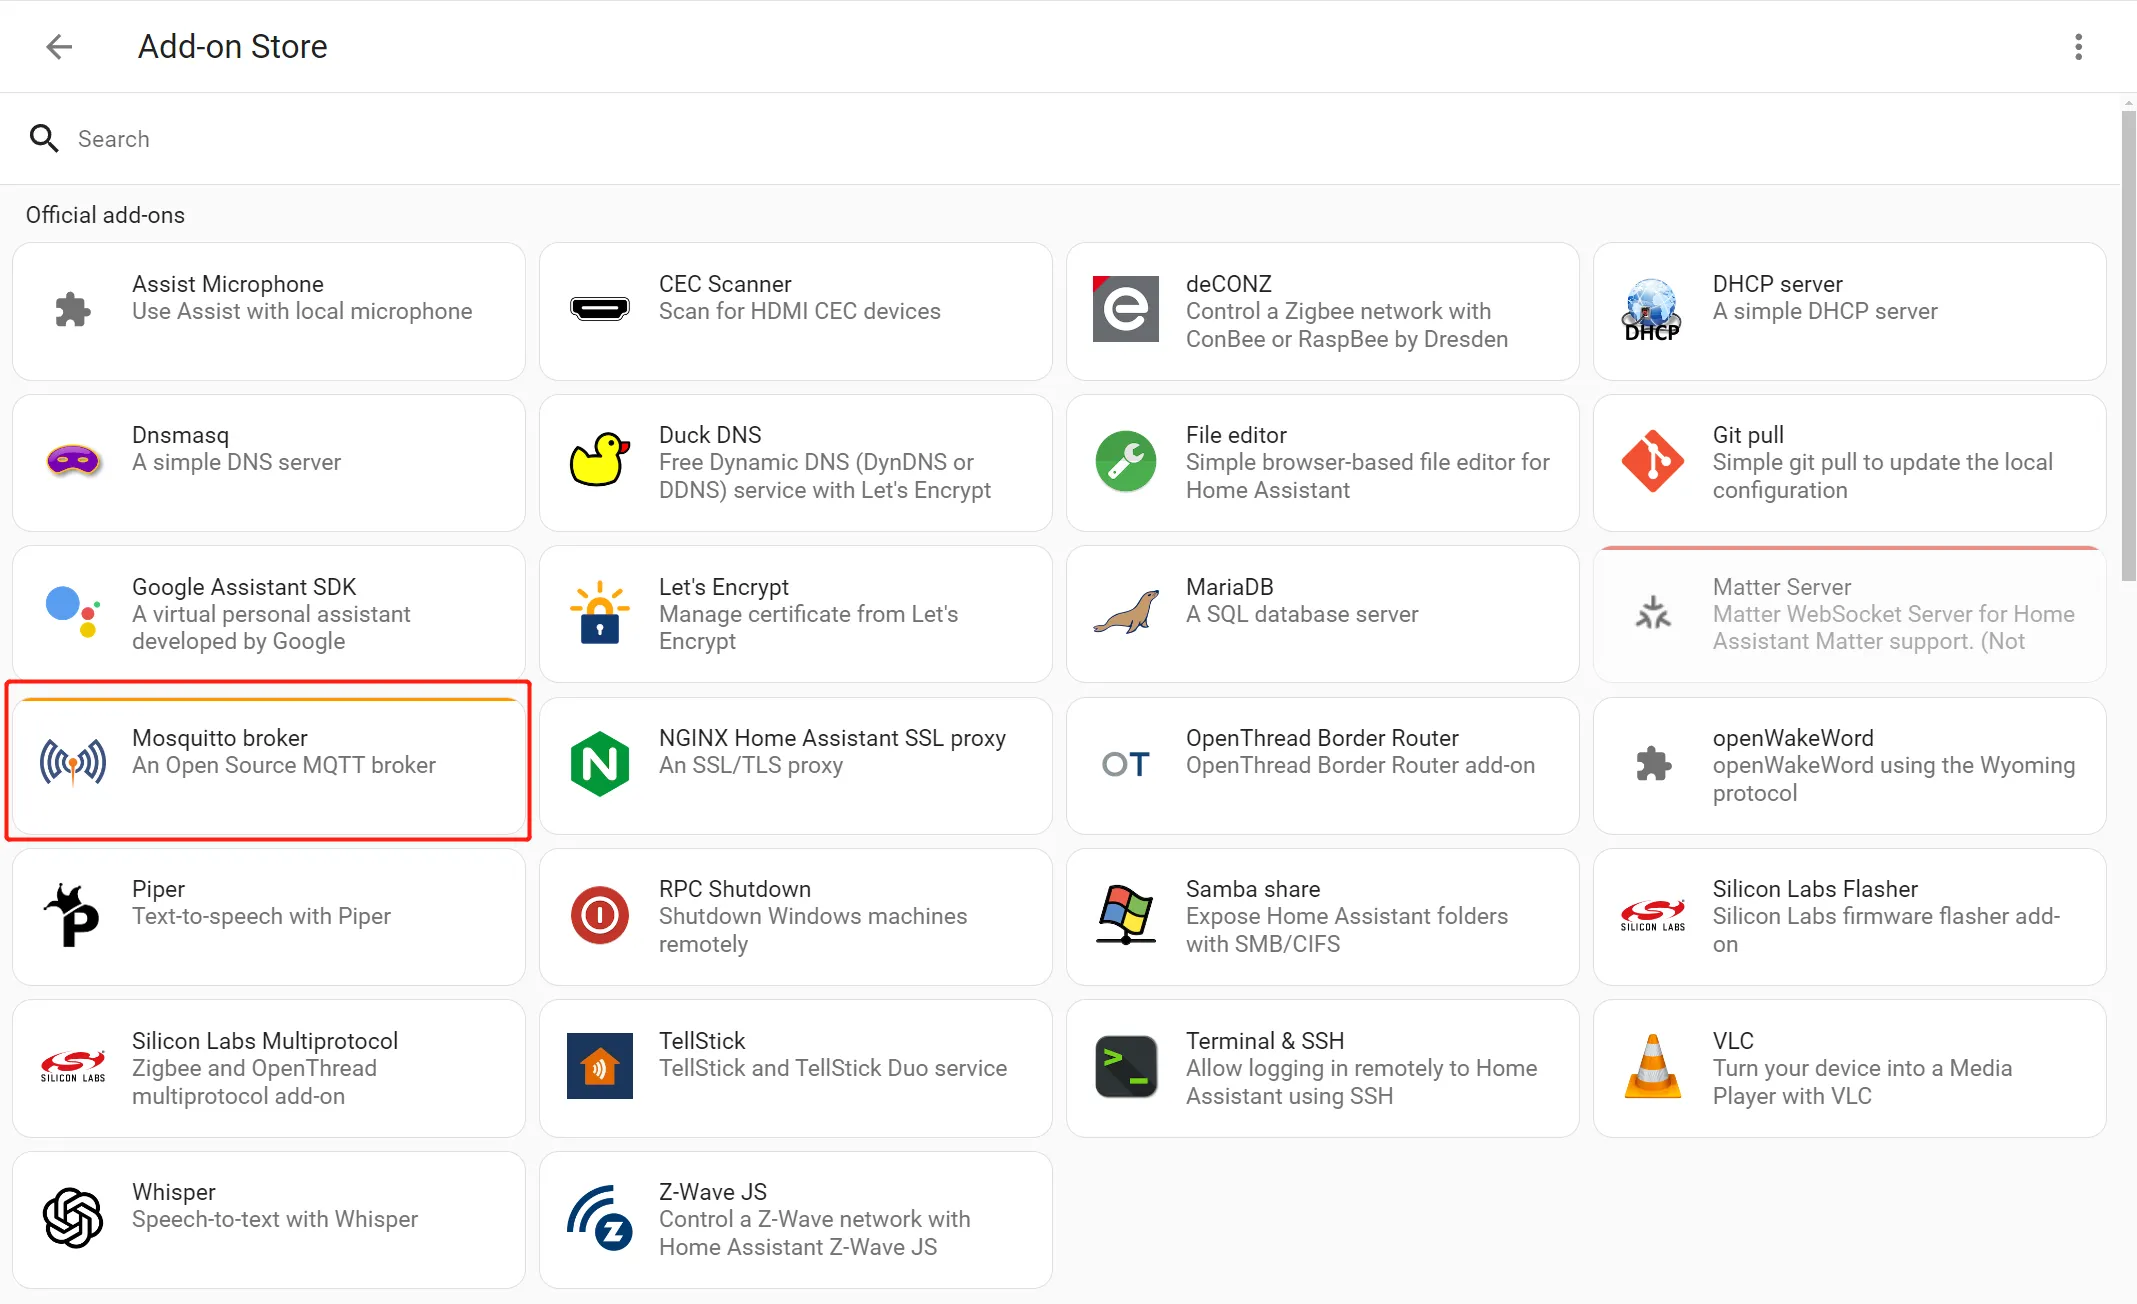Click the DHCP server globe icon
Image resolution: width=2137 pixels, height=1304 pixels.
pos(1652,310)
